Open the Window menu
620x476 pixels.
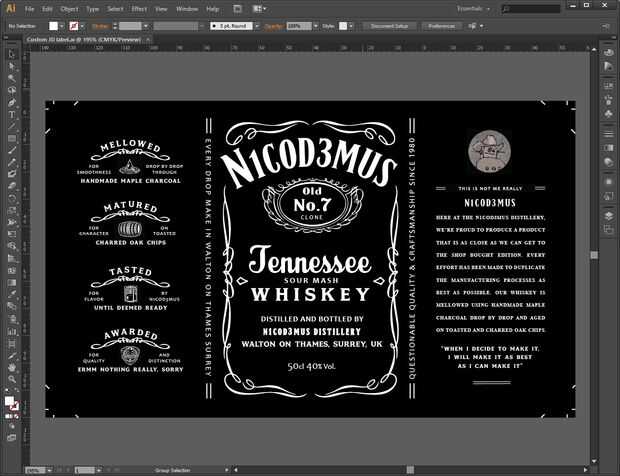(x=187, y=9)
